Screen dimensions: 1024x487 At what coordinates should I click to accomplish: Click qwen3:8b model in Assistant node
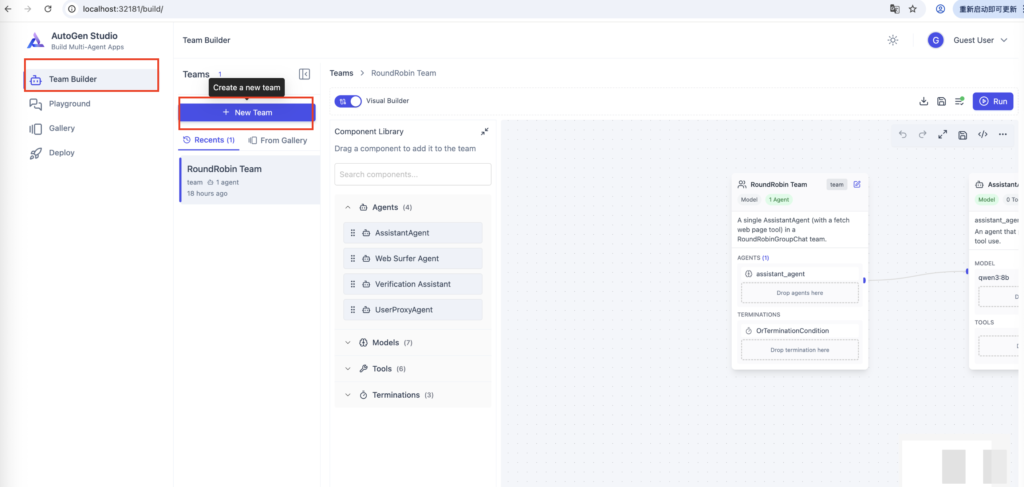click(x=993, y=277)
